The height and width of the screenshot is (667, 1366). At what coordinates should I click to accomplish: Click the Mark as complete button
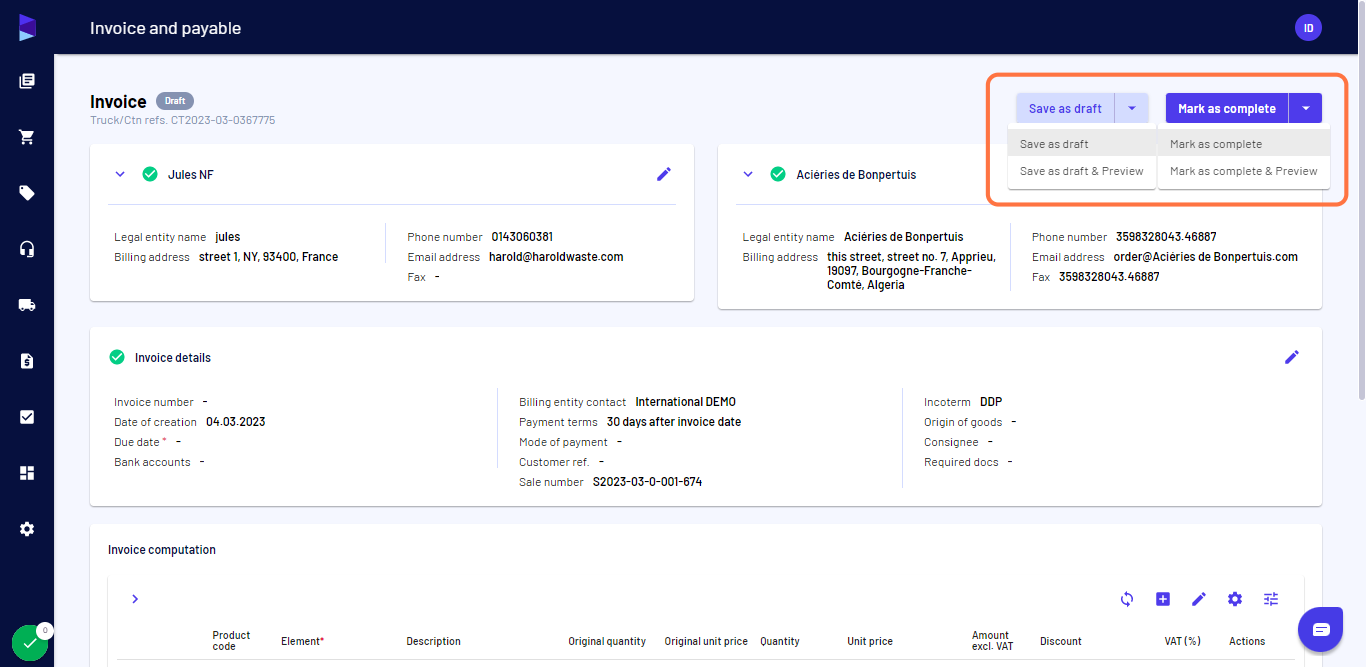(x=1227, y=108)
